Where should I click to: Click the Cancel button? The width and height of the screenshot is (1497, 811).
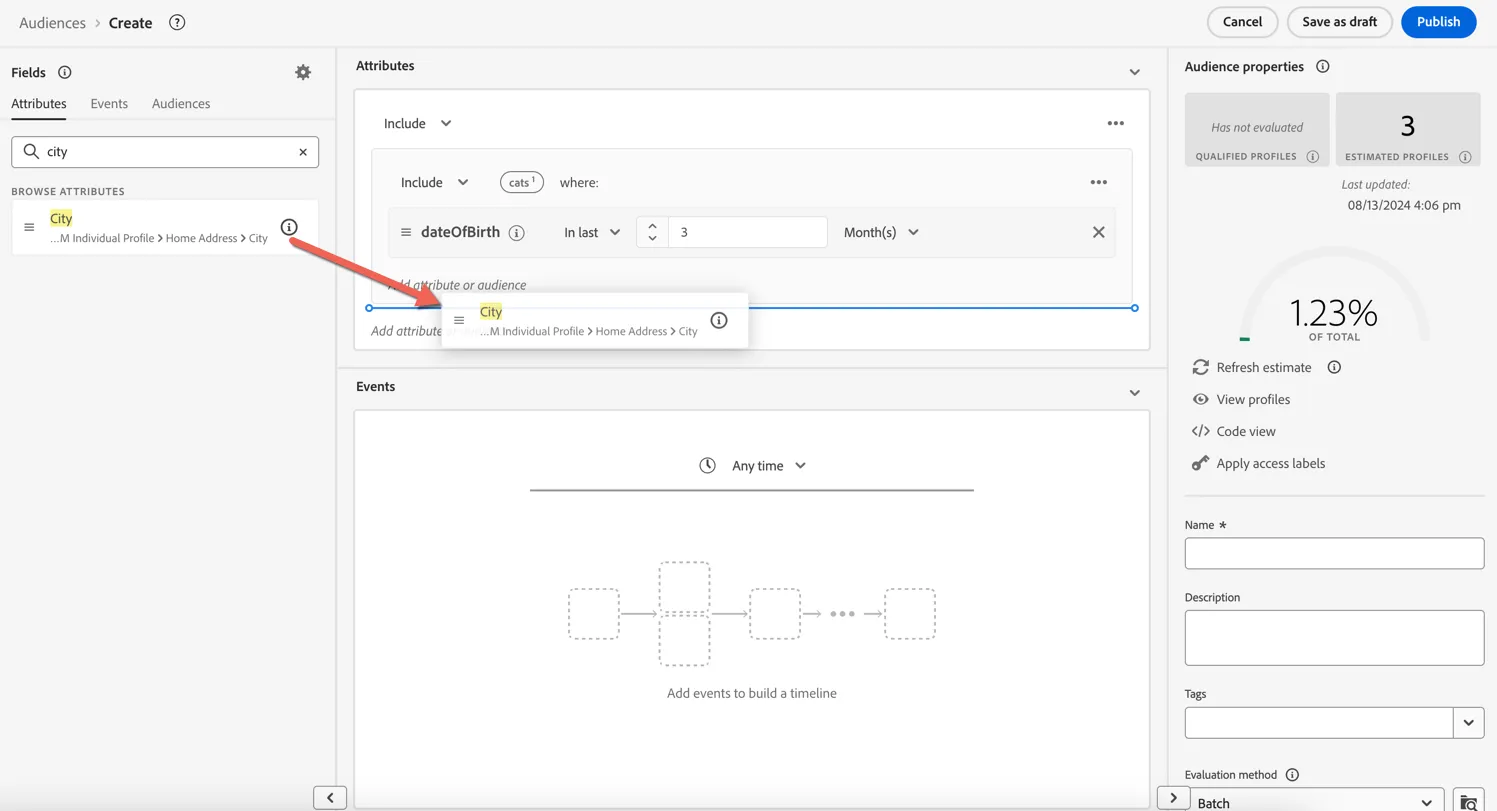1242,22
